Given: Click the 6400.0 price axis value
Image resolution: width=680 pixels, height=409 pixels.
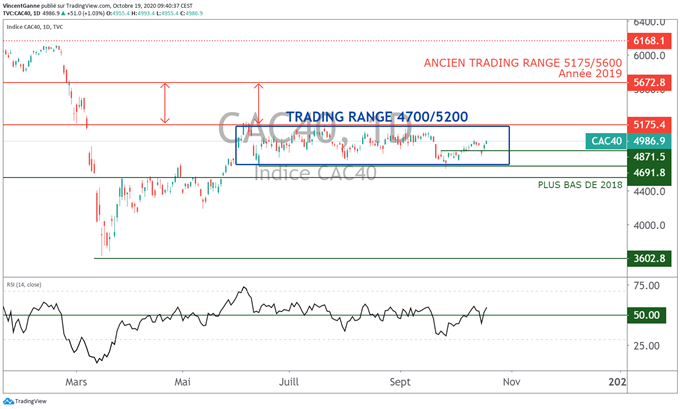Looking at the screenshot, I should click(x=649, y=23).
